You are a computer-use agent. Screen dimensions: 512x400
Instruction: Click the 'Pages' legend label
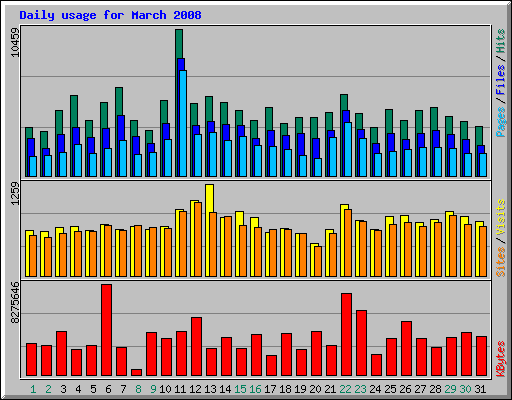click(x=501, y=122)
